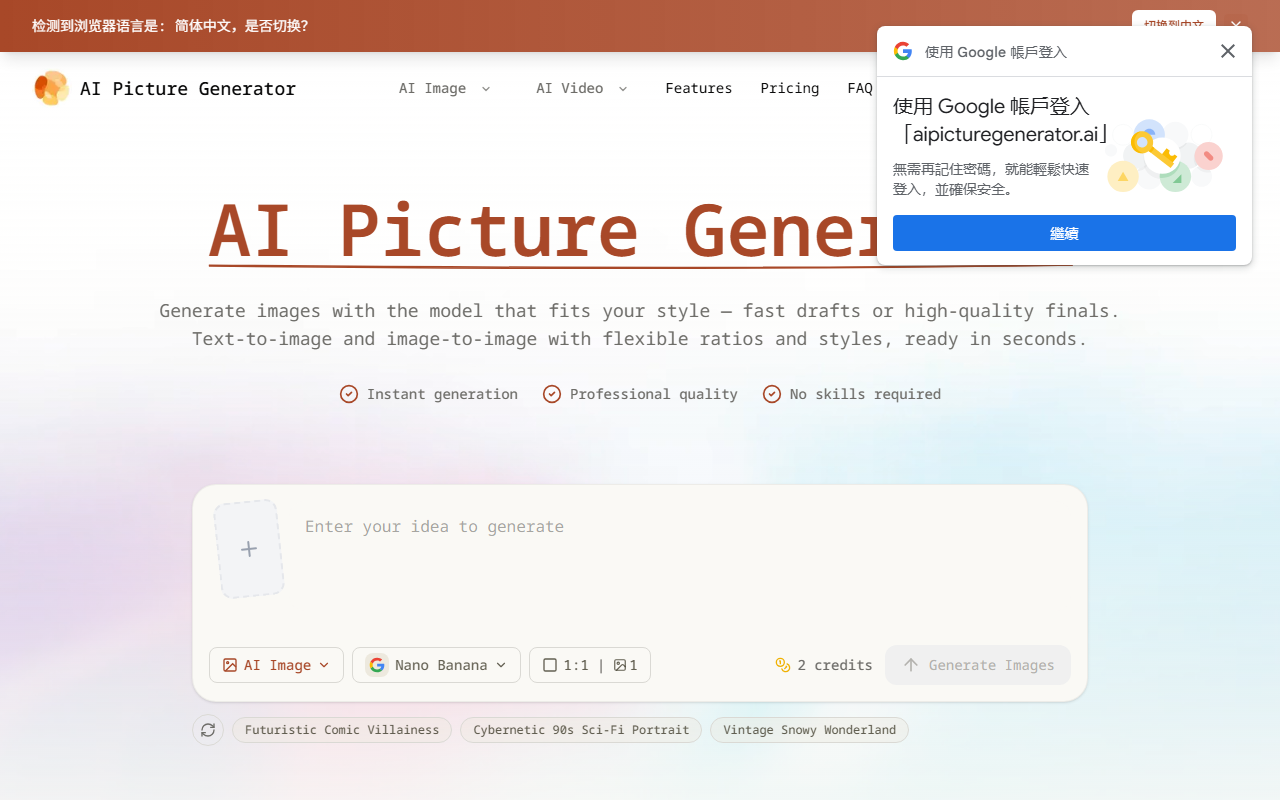Click the key illustration in Google popup
This screenshot has height=800, width=1280.
pos(1165,156)
